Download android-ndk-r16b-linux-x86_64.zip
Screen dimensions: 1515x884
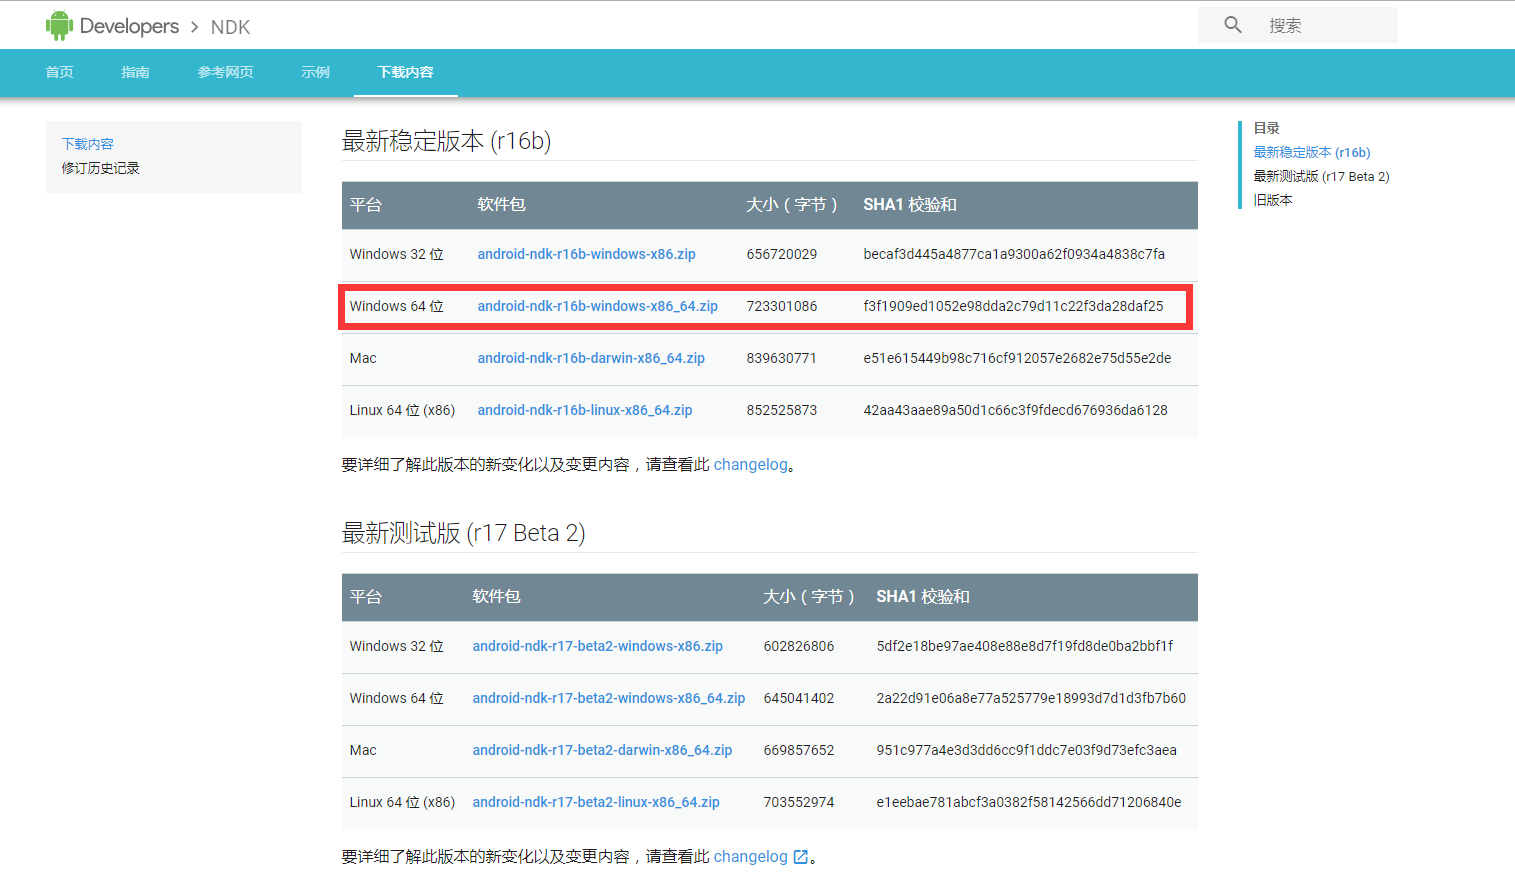coord(585,410)
